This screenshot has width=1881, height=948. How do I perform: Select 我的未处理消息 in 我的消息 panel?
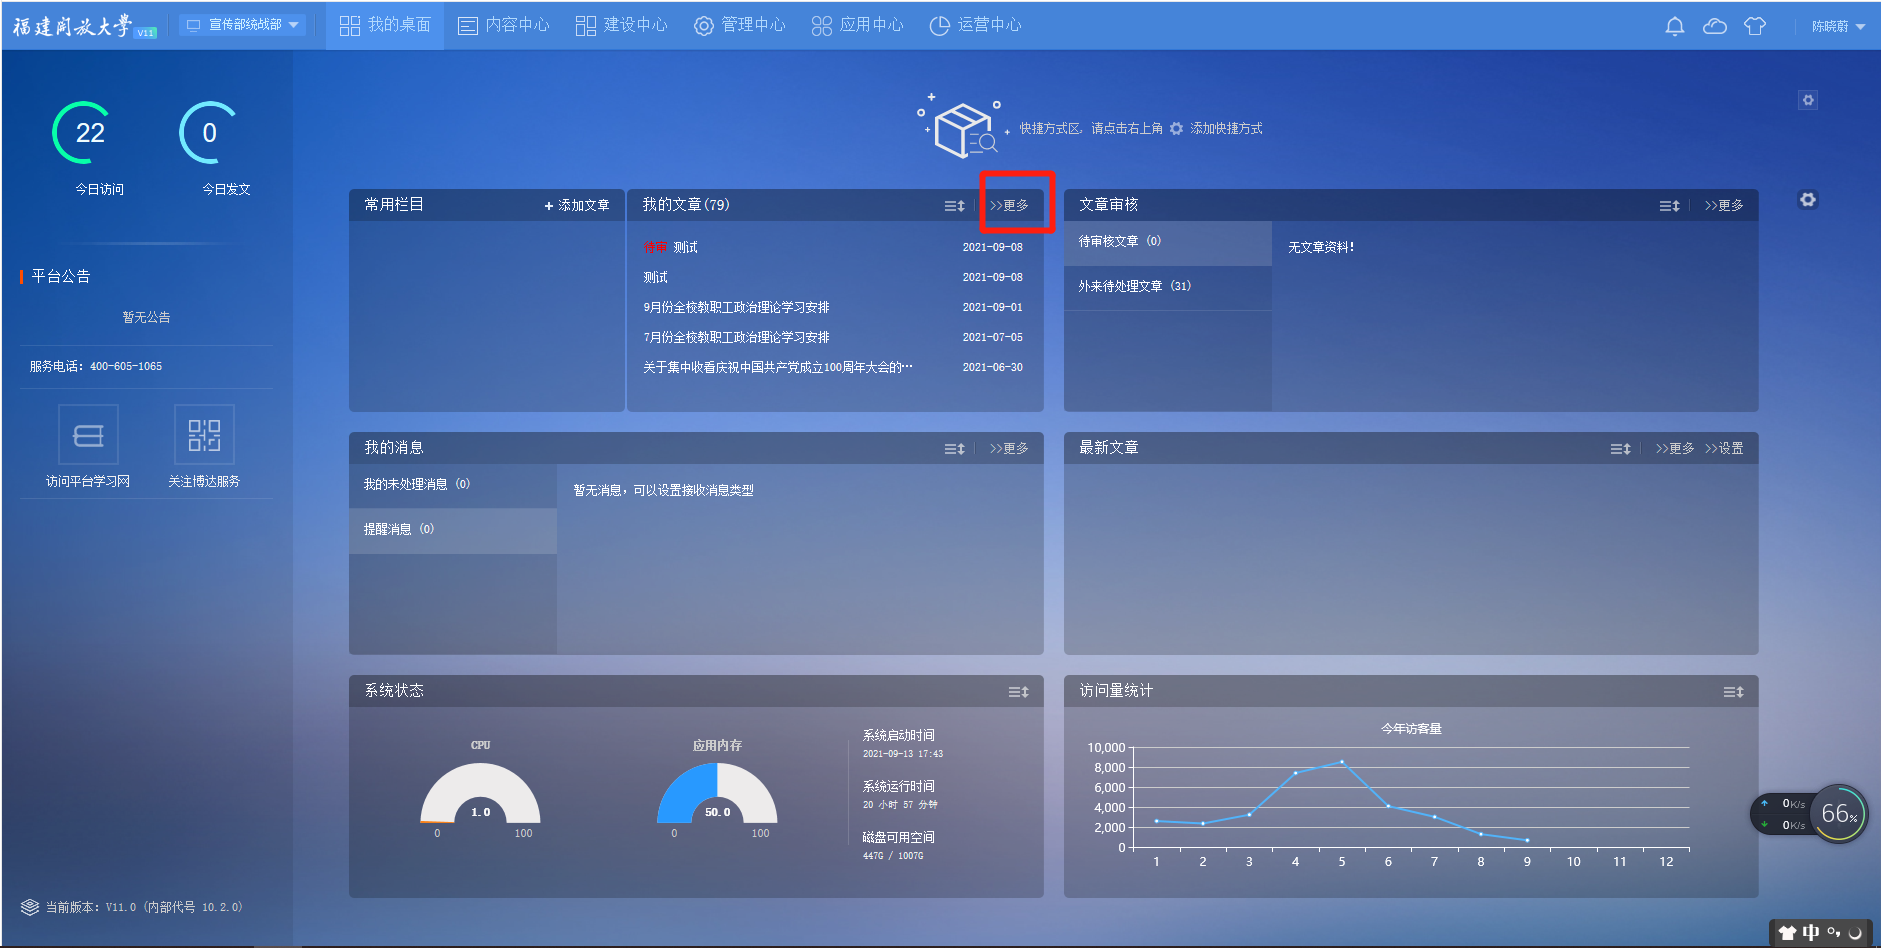416,484
